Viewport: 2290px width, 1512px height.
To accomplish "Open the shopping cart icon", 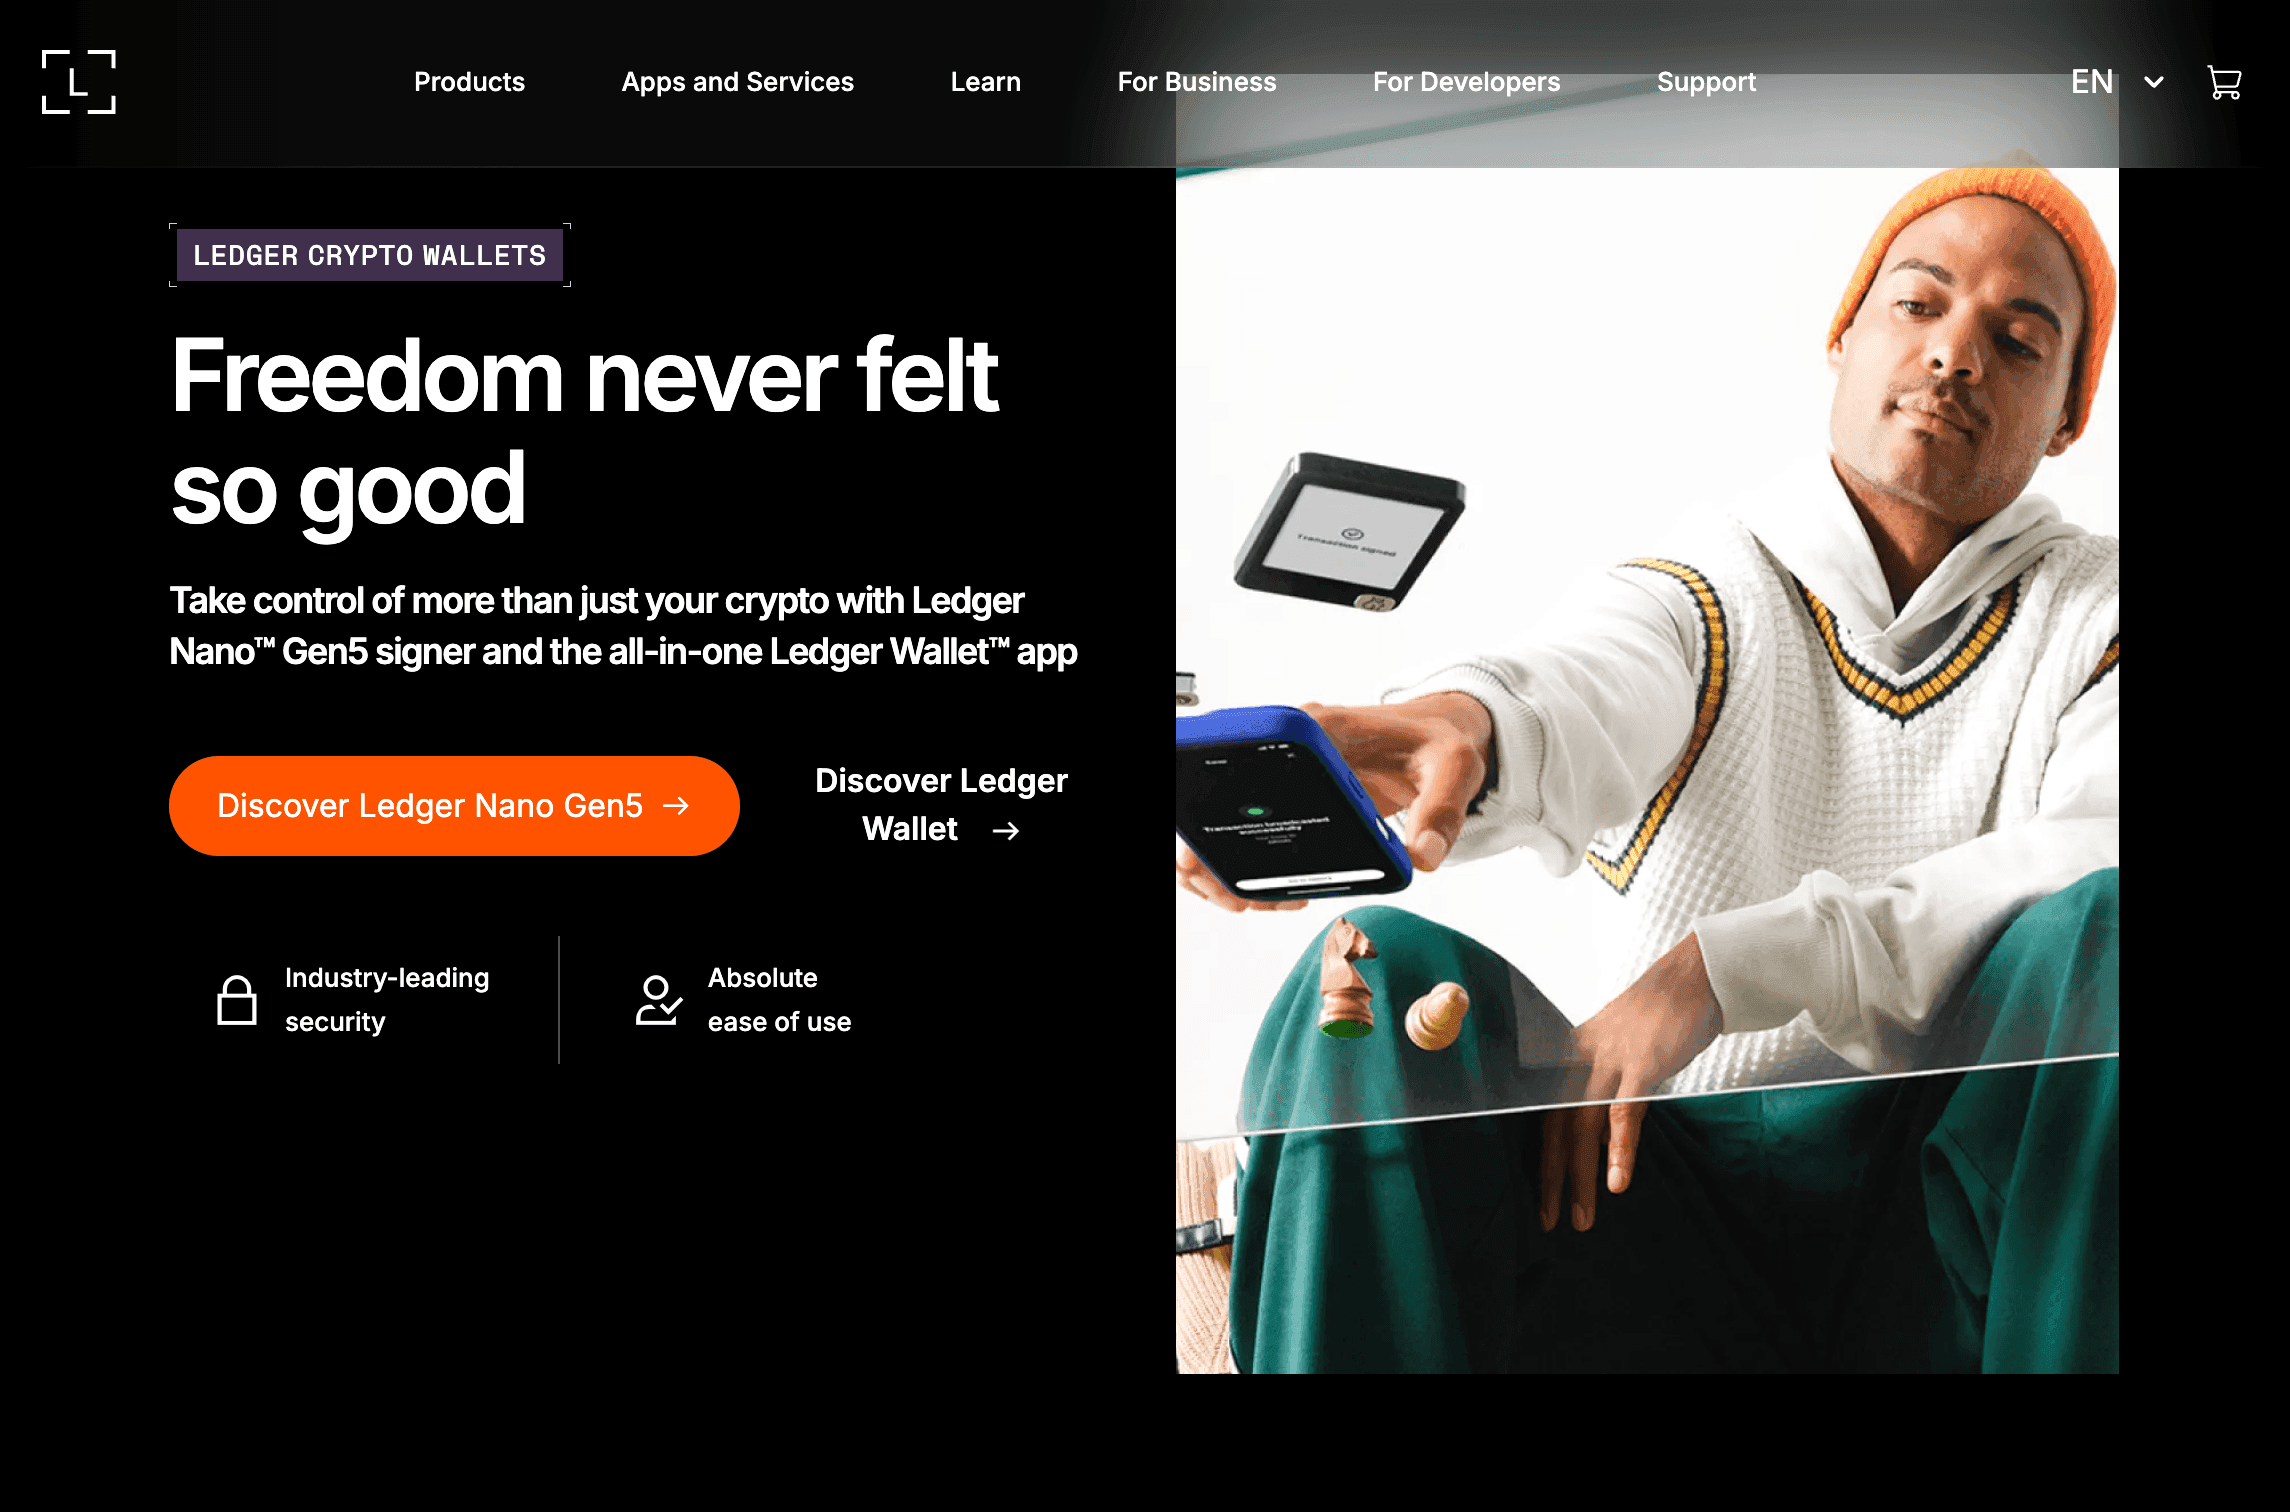I will 2224,82.
